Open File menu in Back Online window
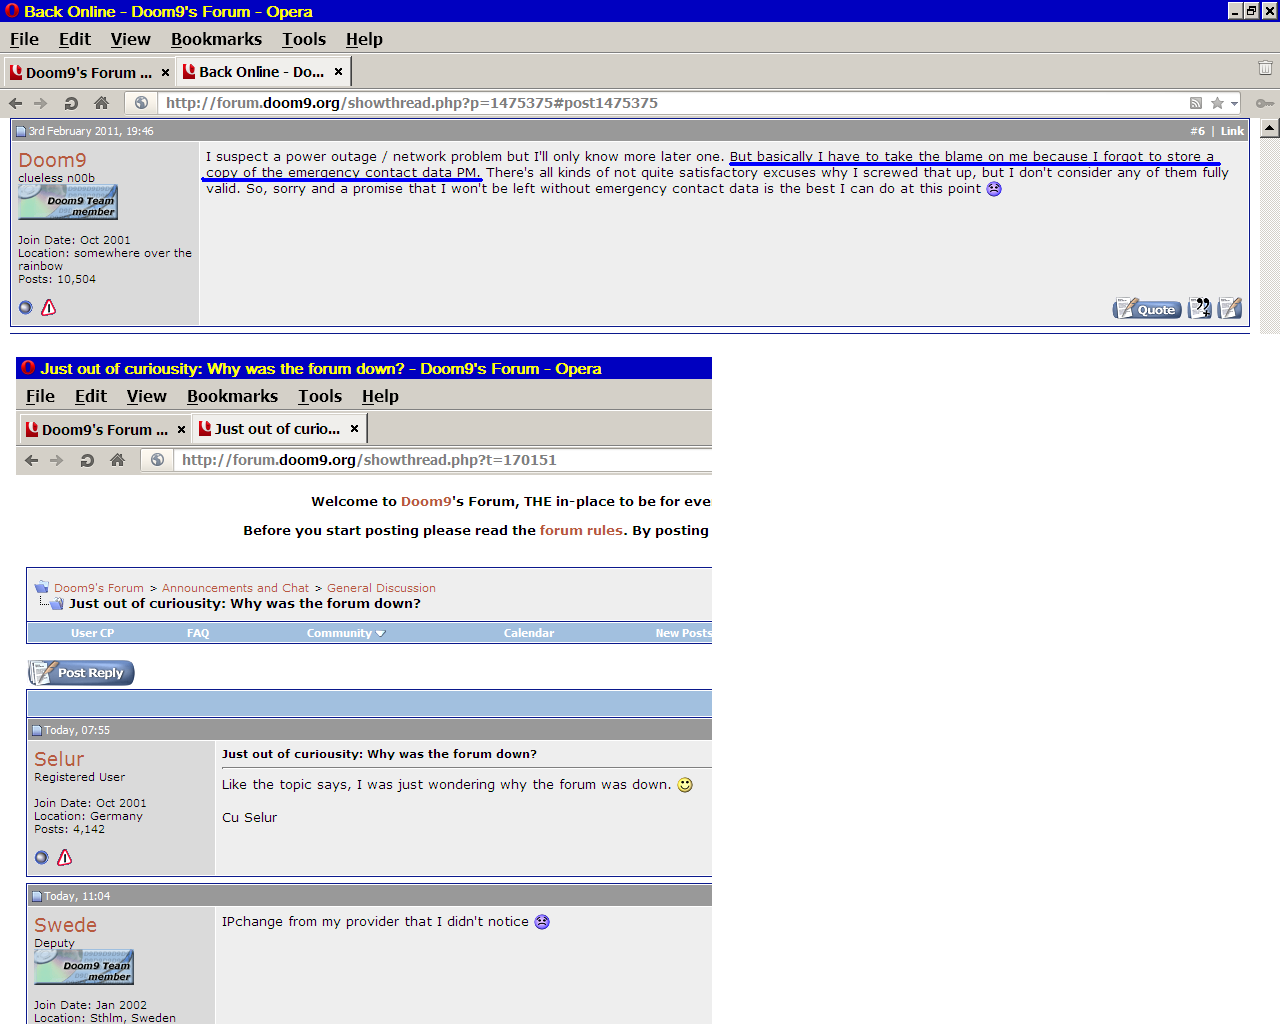The width and height of the screenshot is (1280, 1024). [24, 39]
